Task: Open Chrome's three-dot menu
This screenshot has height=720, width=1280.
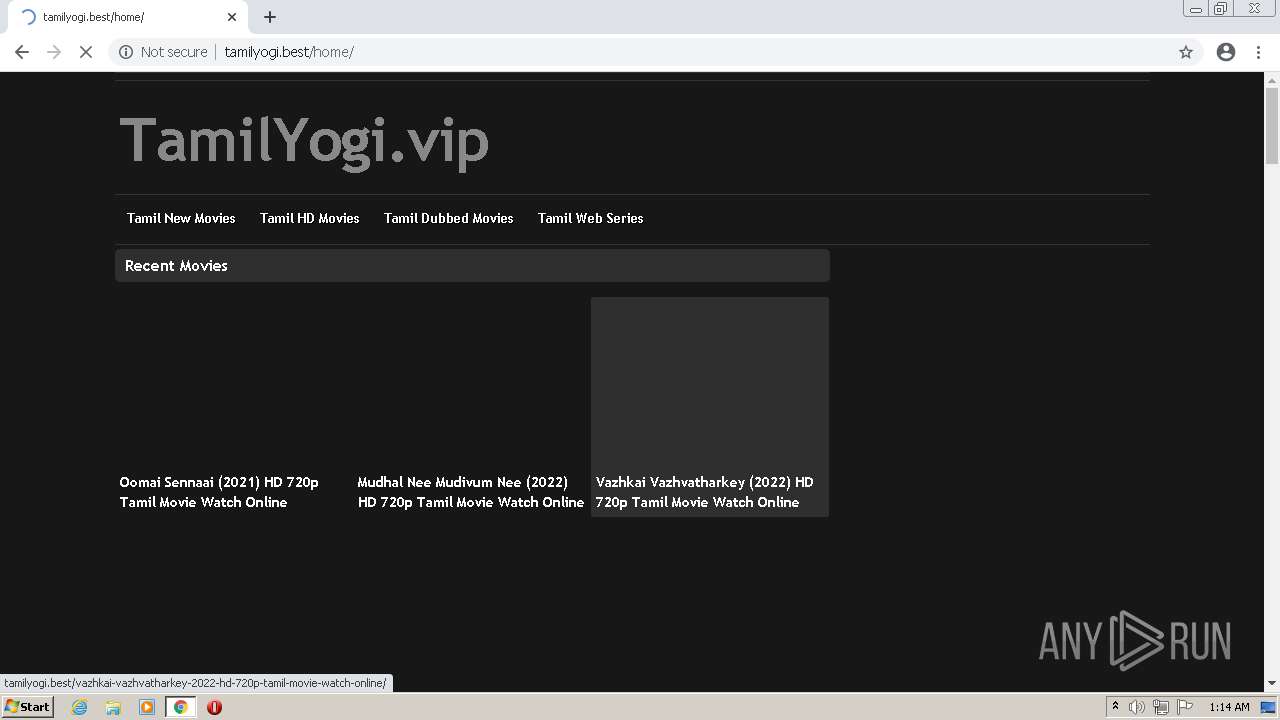Action: click(1259, 52)
